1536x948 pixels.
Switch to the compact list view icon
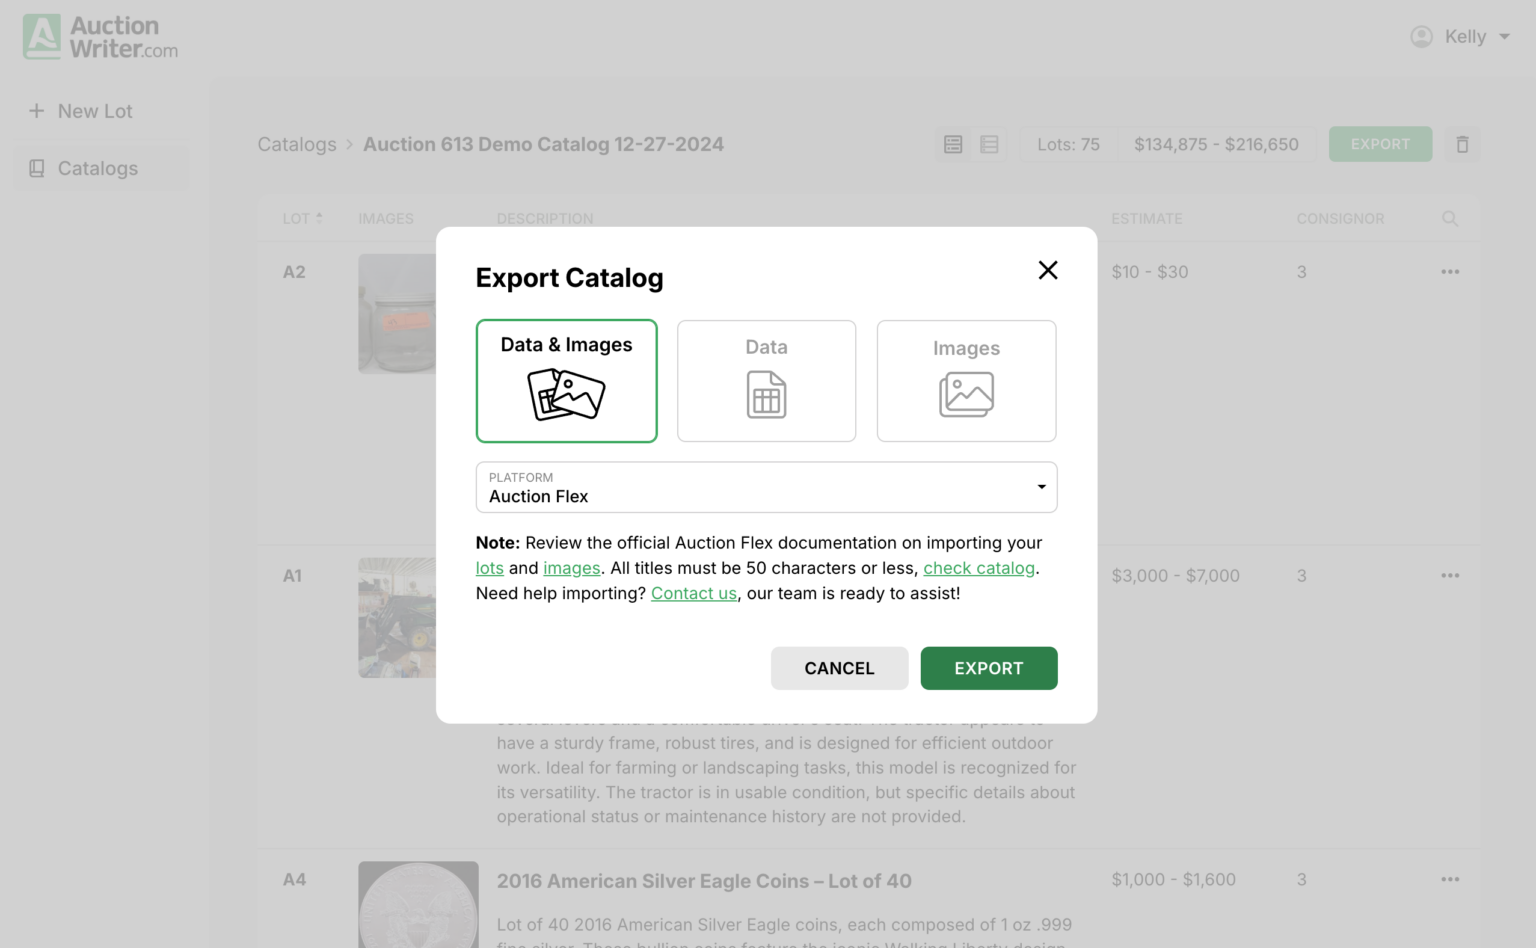pos(989,144)
